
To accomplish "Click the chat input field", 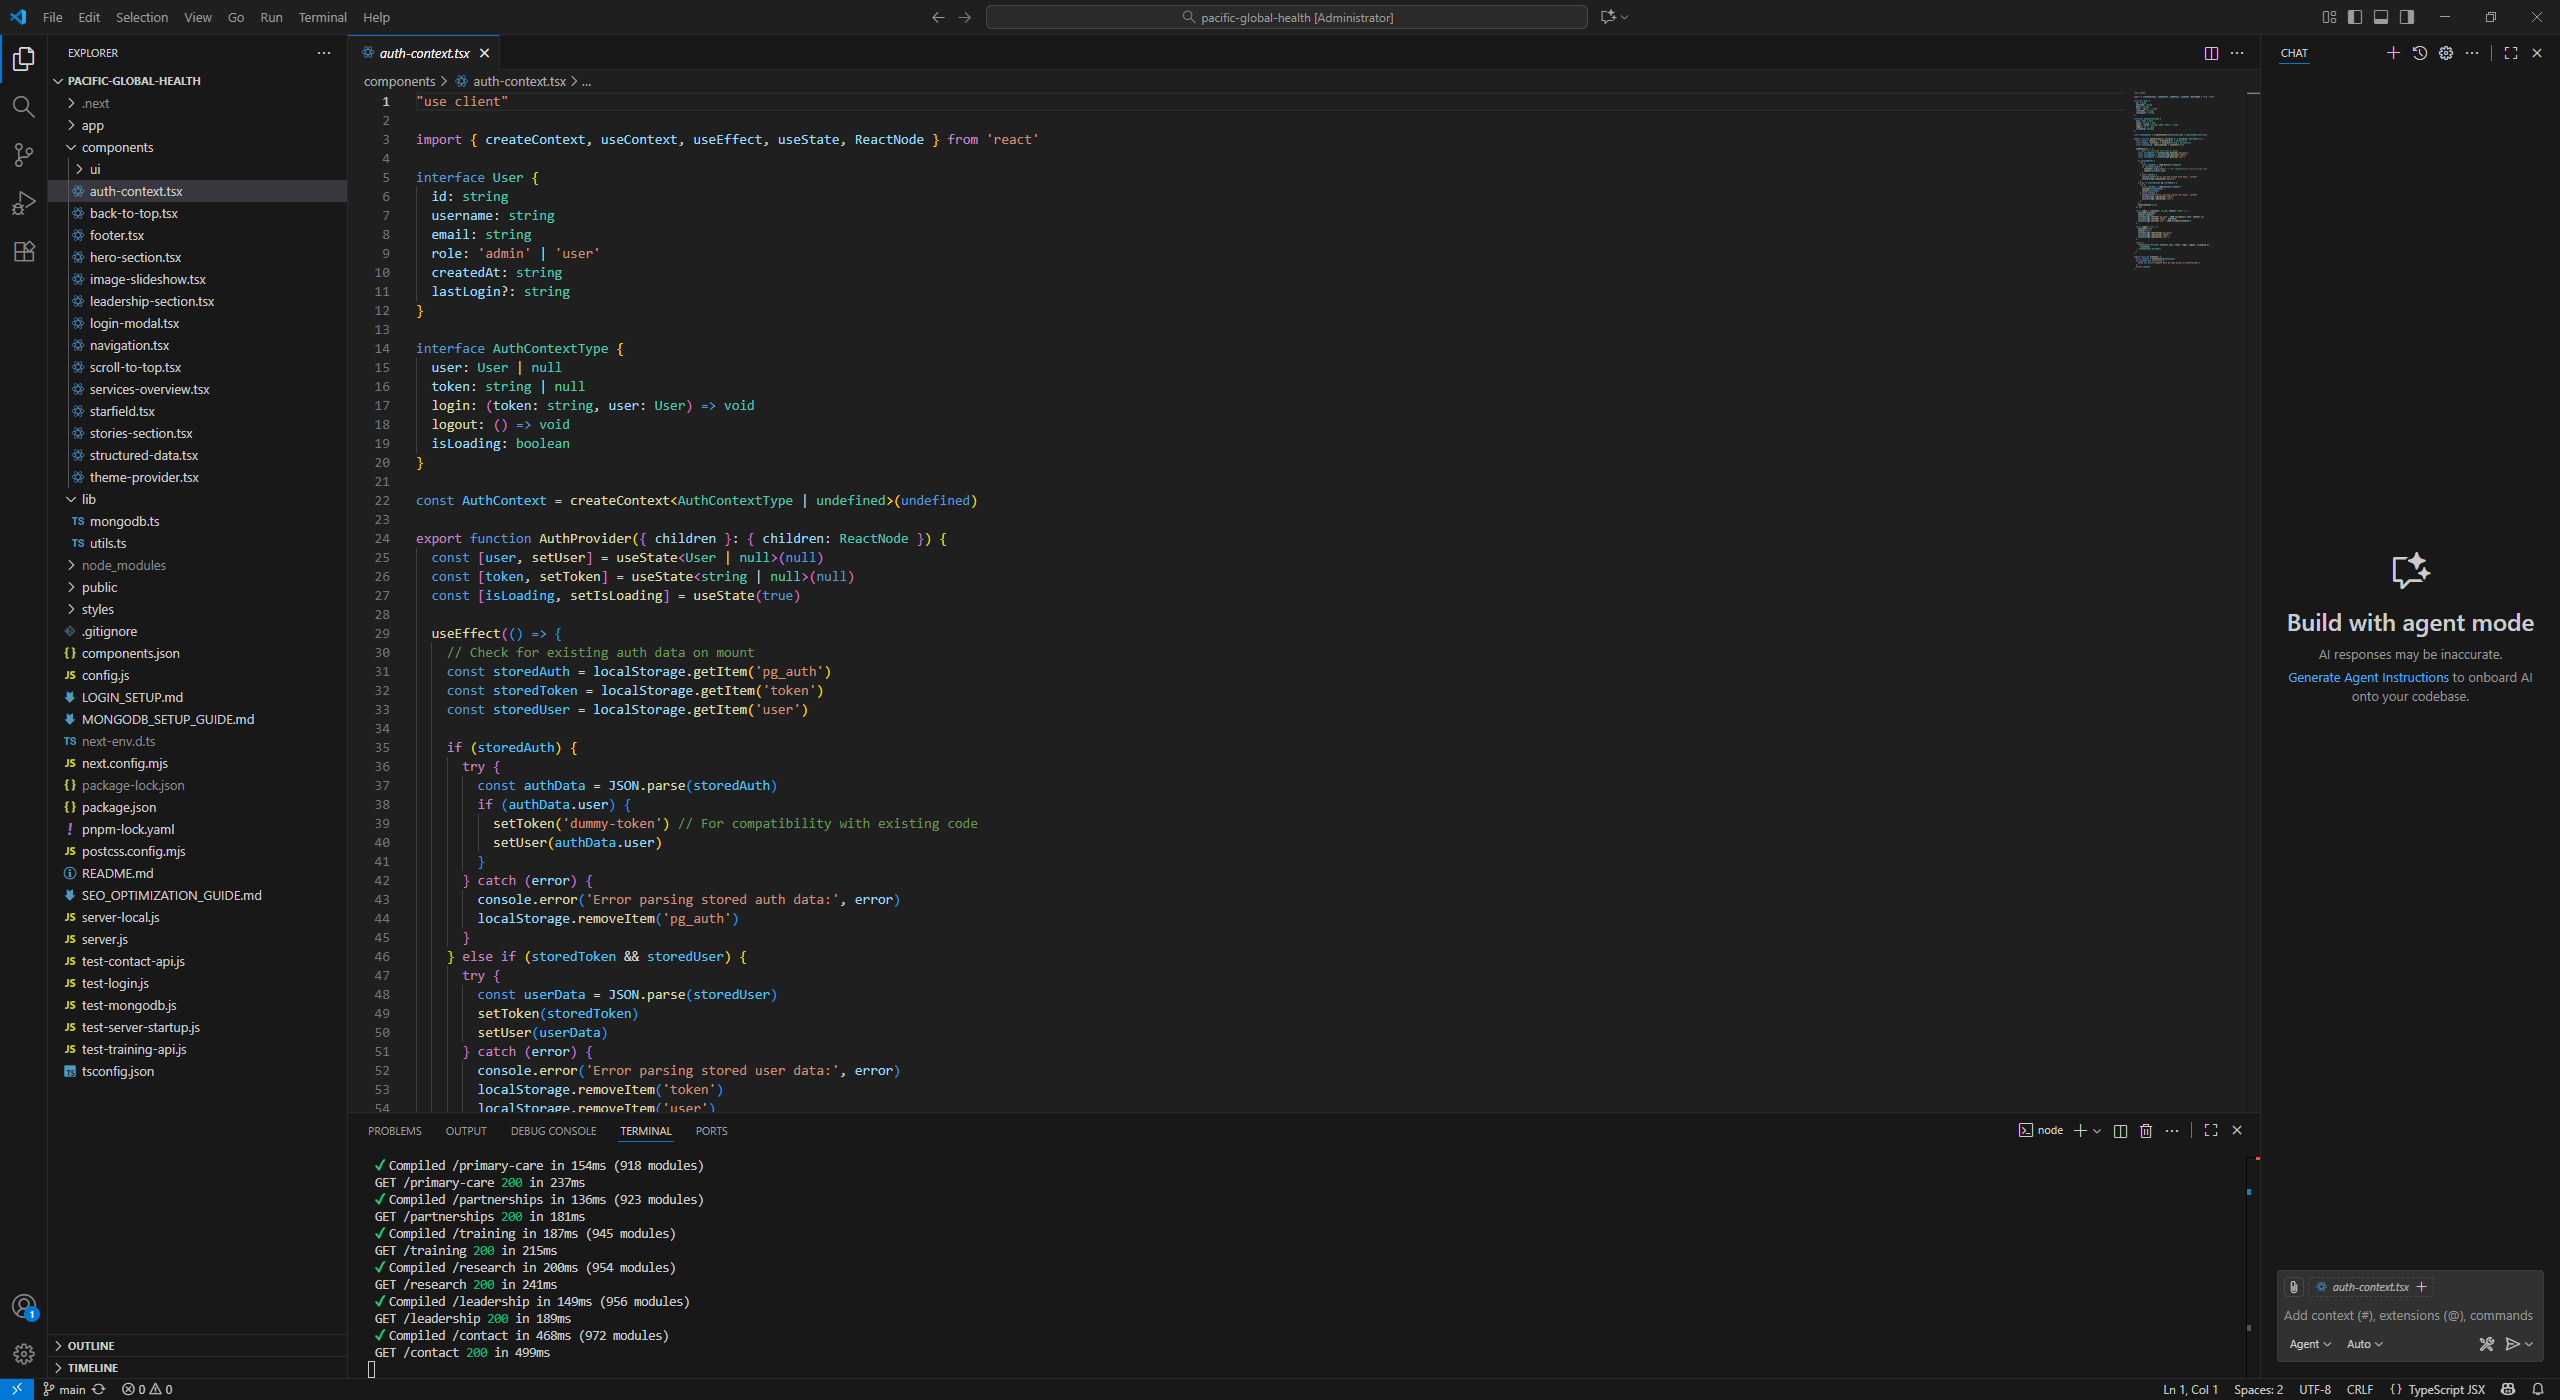I will tap(2408, 1315).
